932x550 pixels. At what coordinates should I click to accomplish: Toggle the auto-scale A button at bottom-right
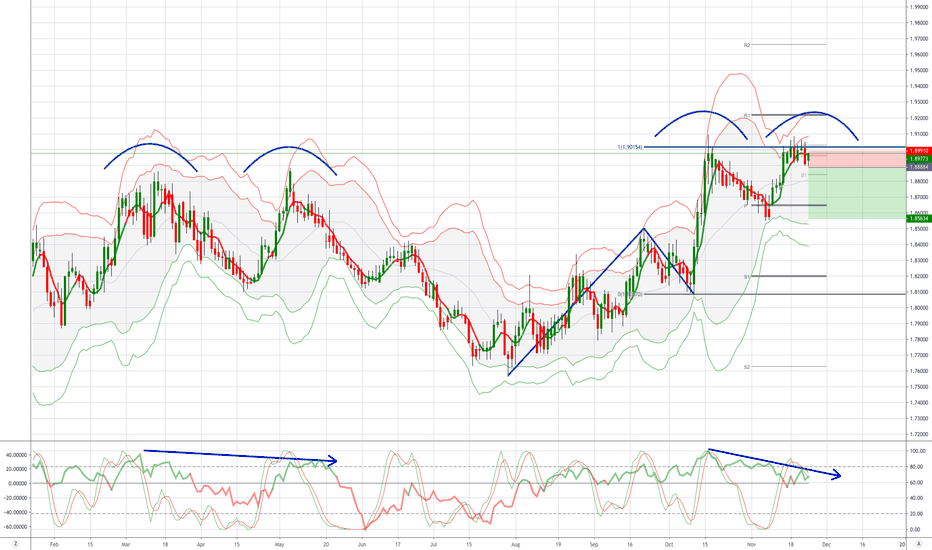click(x=918, y=542)
